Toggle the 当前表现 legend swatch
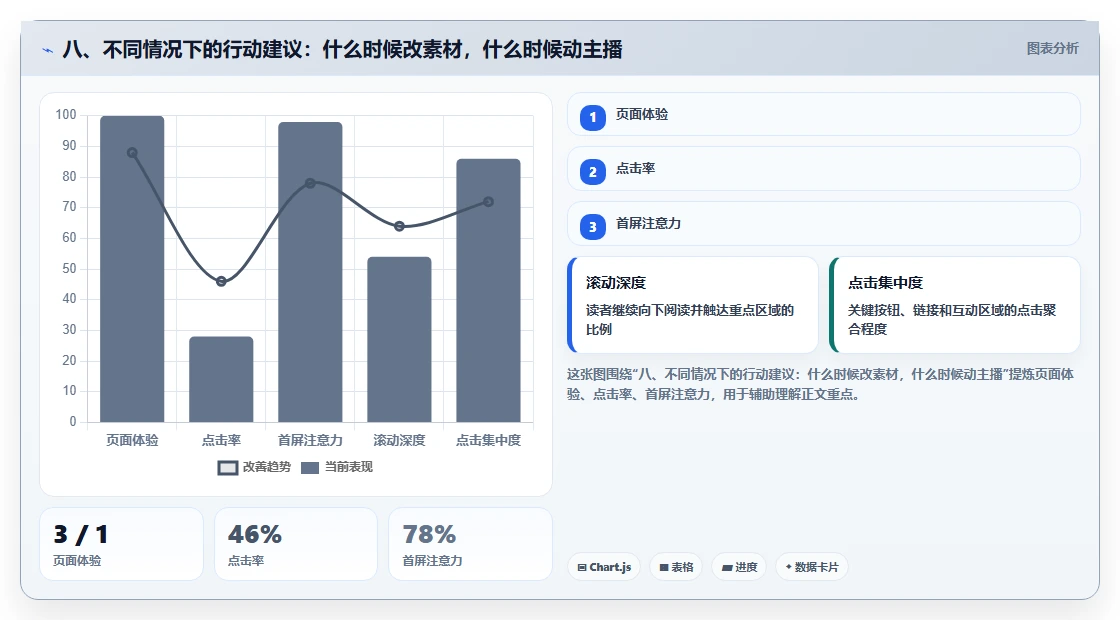Screen dimensions: 1120x620 click(309, 468)
